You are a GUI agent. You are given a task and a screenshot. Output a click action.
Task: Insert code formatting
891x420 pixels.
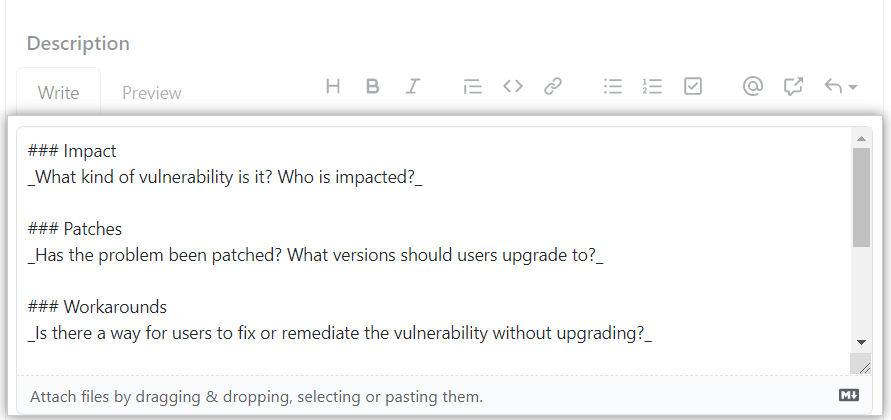pos(513,87)
